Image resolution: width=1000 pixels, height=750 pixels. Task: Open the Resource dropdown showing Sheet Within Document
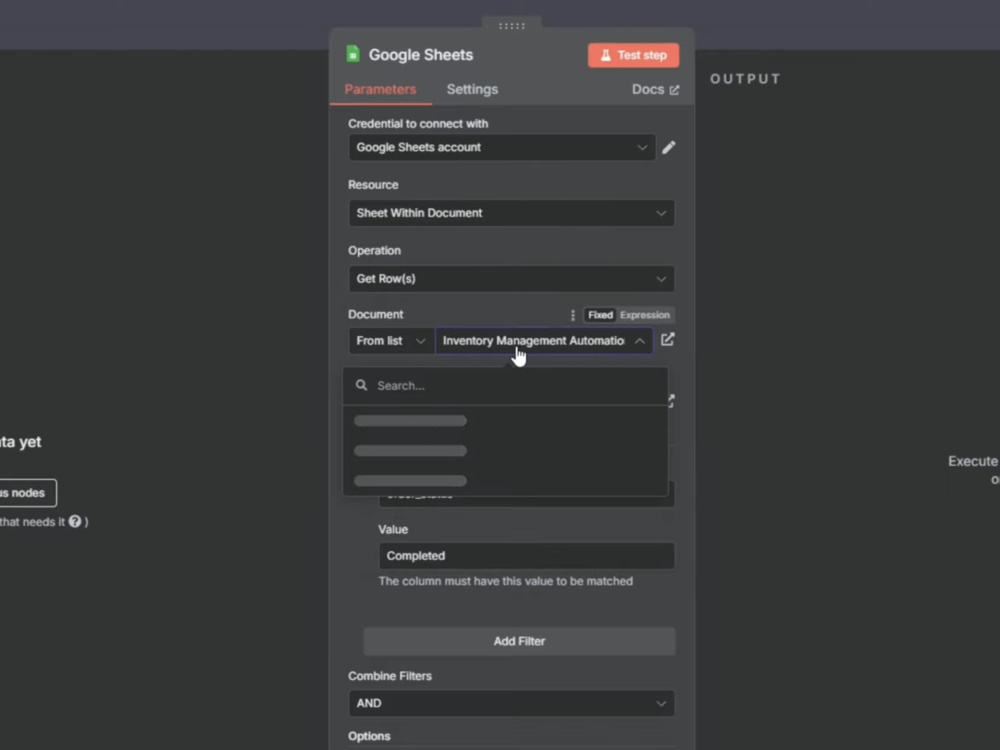point(511,213)
